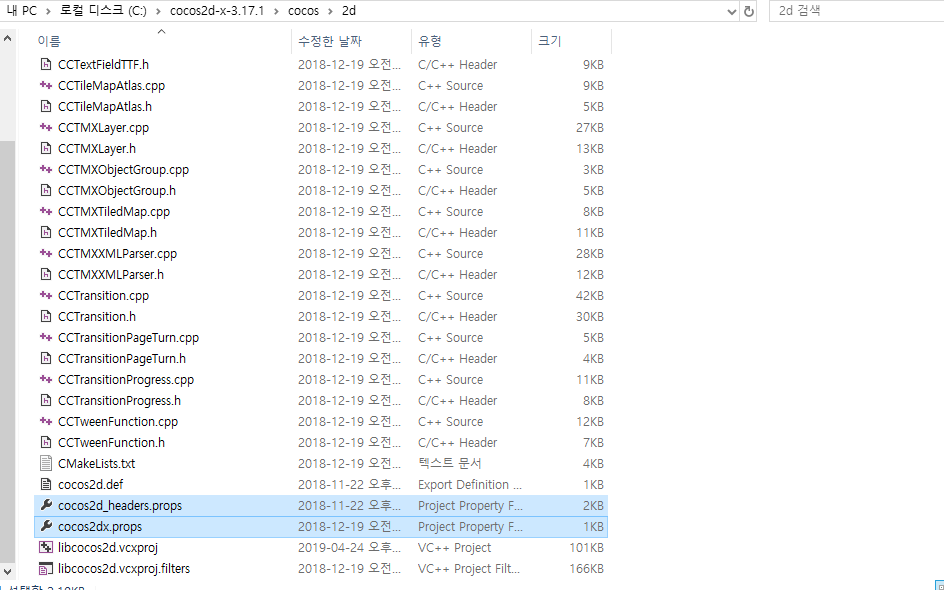
Task: Select the file name cocos2d_headers.props
Action: (120, 506)
